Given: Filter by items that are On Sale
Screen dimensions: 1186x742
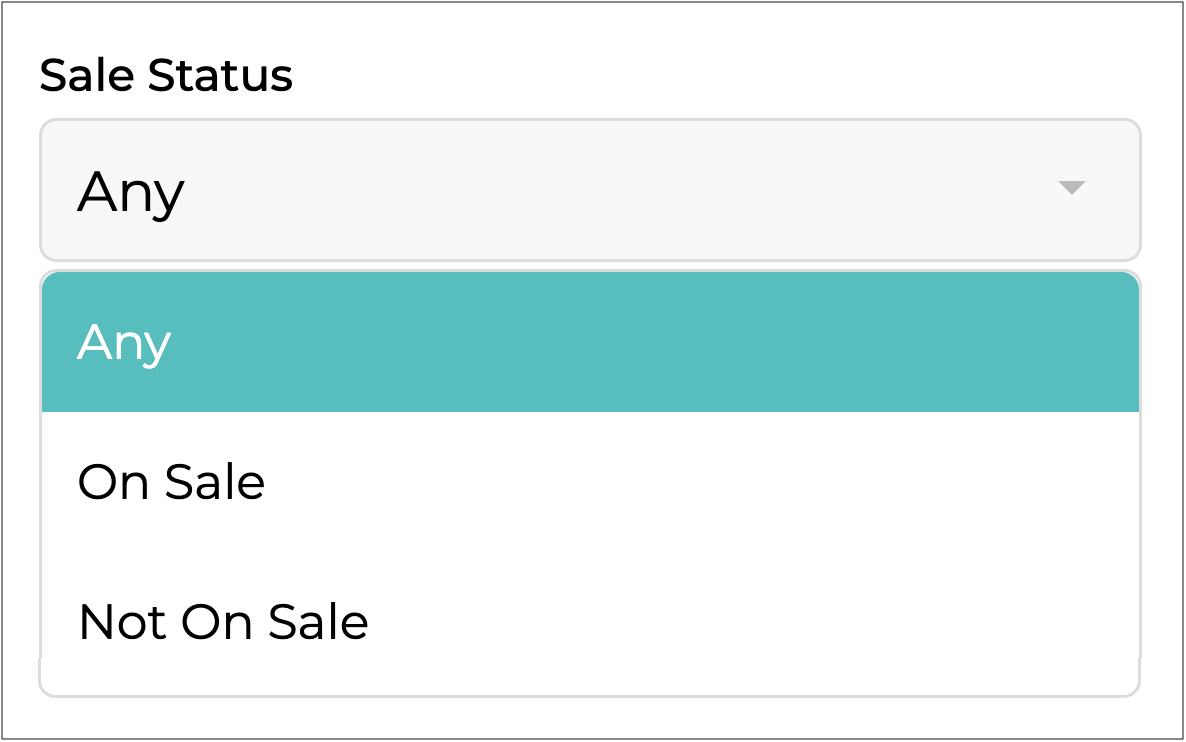Looking at the screenshot, I should [x=590, y=482].
